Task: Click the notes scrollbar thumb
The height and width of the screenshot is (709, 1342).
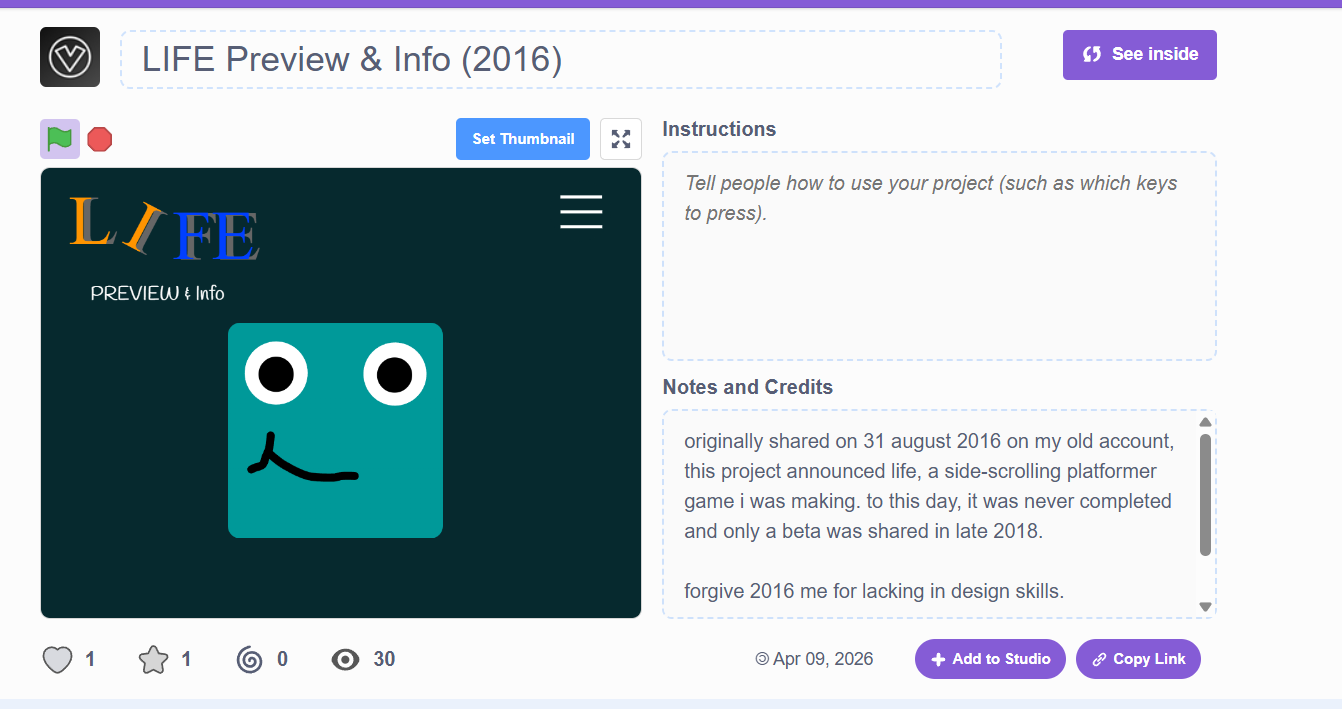Action: click(x=1205, y=494)
